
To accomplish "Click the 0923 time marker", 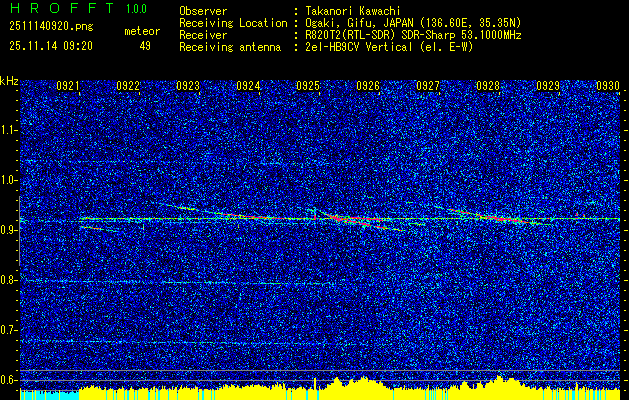I will point(188,85).
